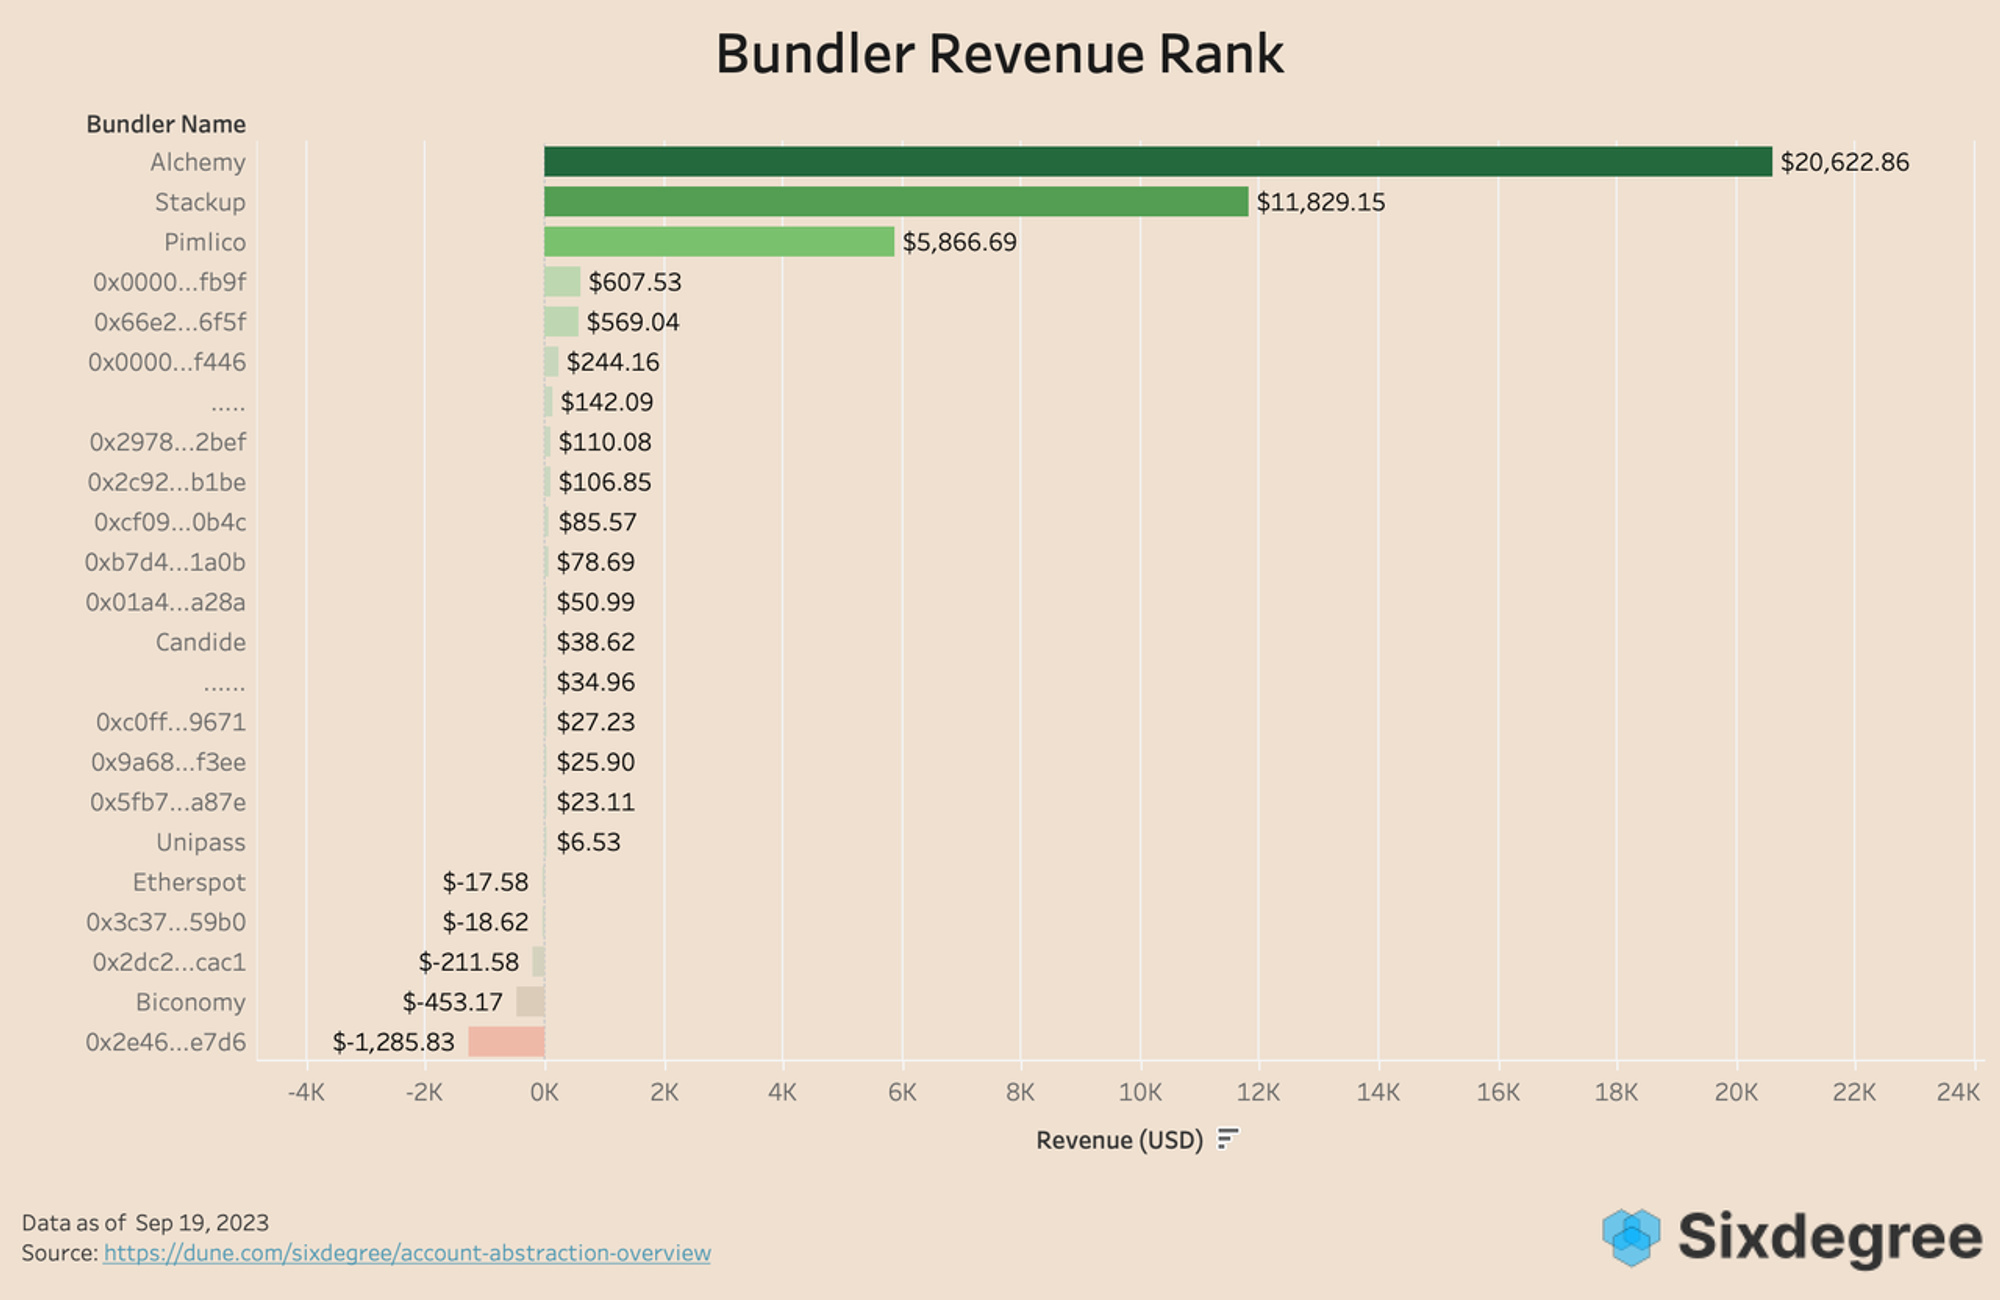The height and width of the screenshot is (1300, 2000).
Task: Click the $20,622.86 value label
Action: coord(1844,162)
